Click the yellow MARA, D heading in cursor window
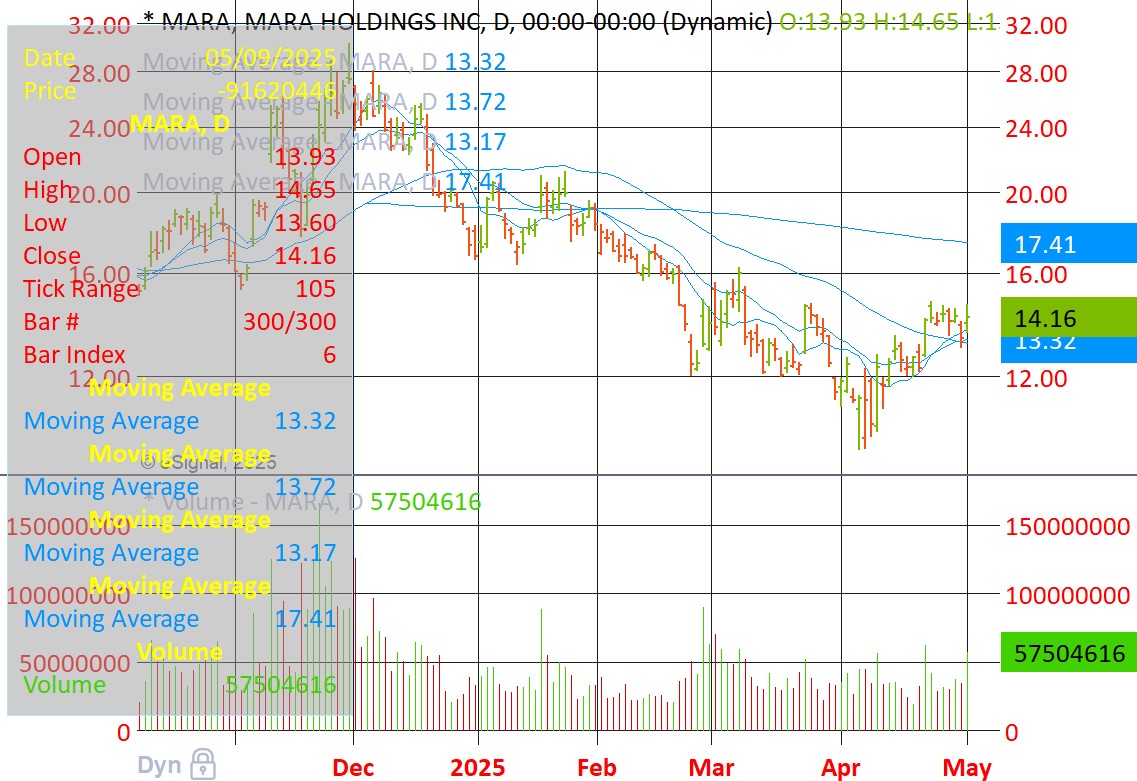This screenshot has width=1137, height=781. [179, 123]
